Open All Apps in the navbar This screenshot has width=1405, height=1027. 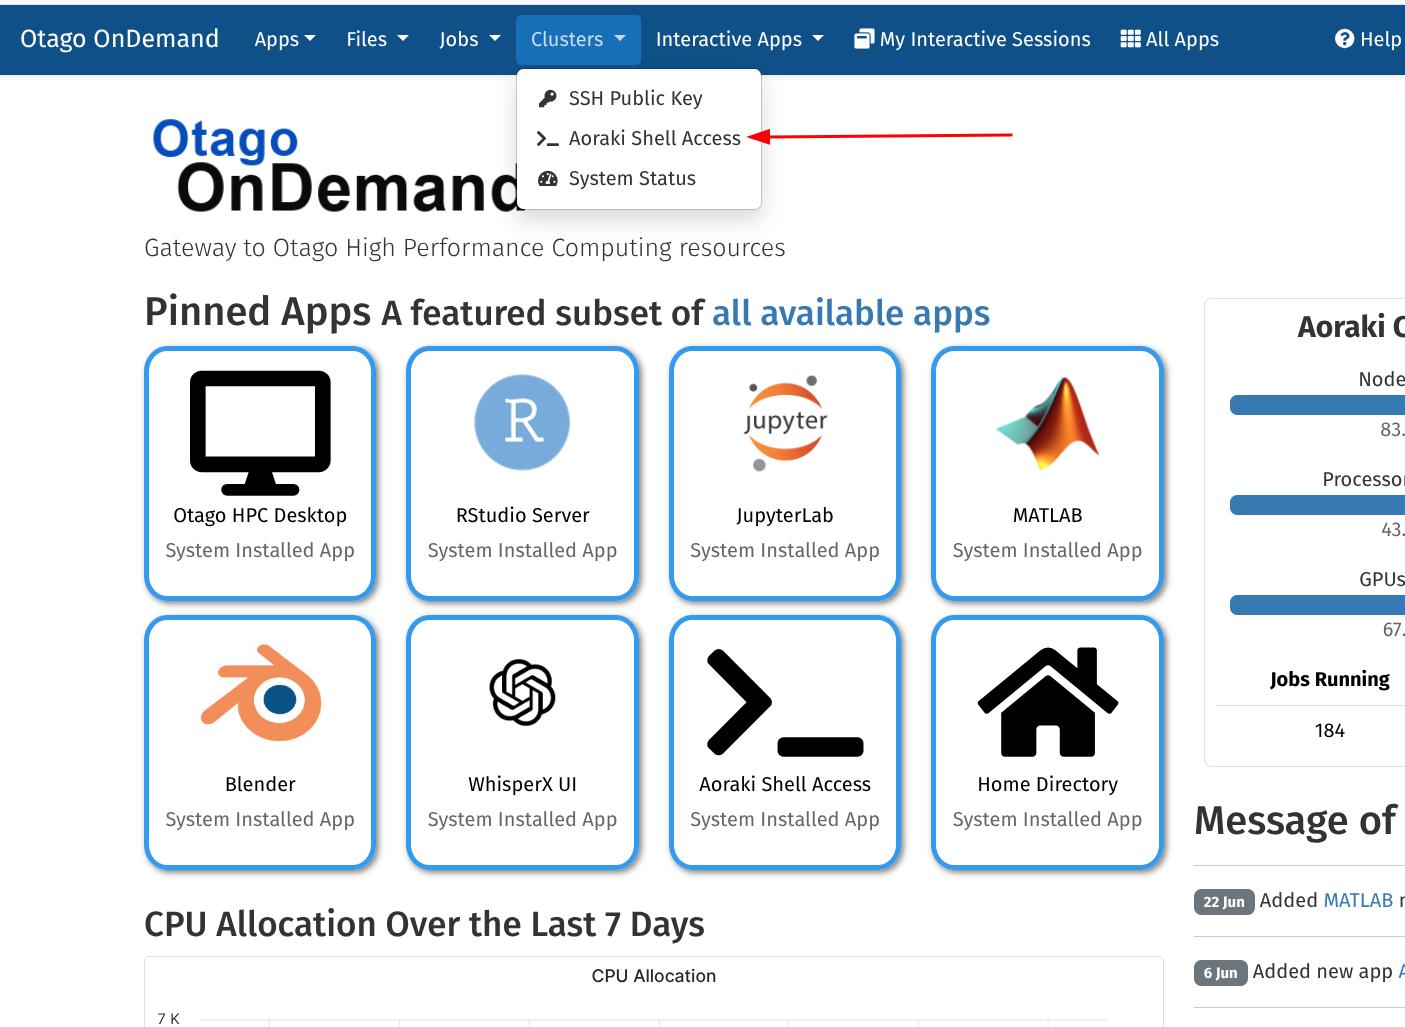click(x=1169, y=39)
